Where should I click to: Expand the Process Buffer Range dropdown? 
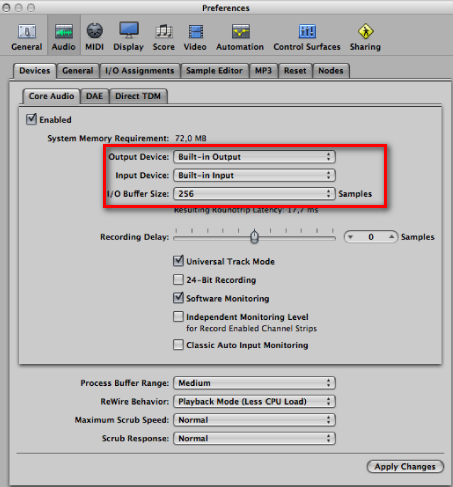click(254, 383)
